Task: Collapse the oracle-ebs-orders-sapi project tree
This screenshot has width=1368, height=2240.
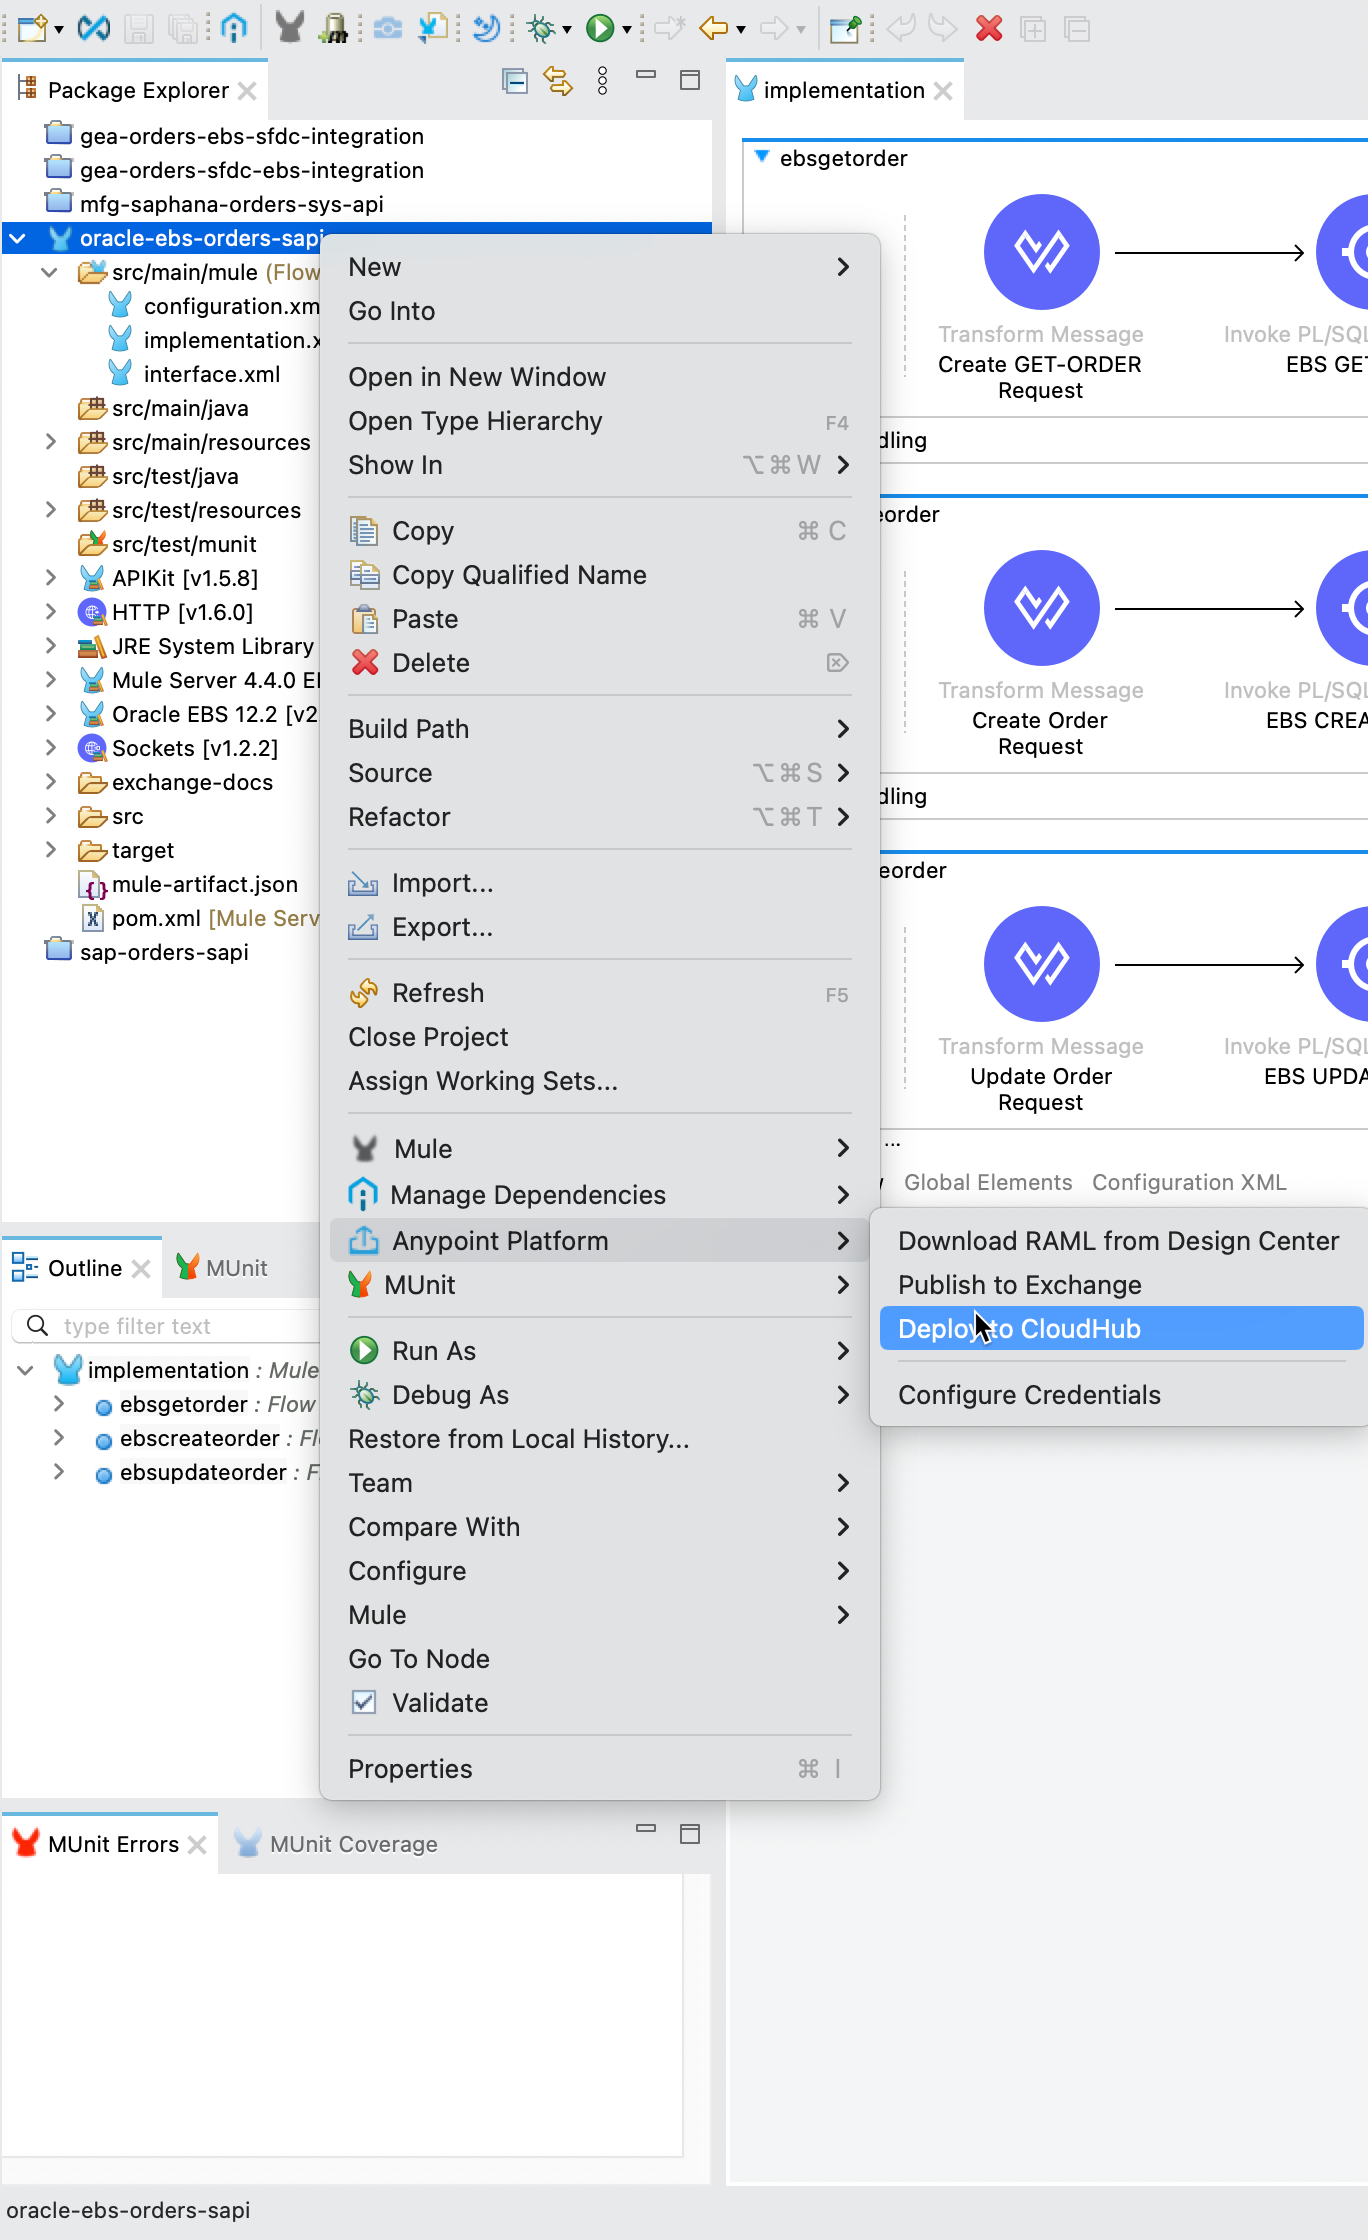Action: tap(18, 238)
